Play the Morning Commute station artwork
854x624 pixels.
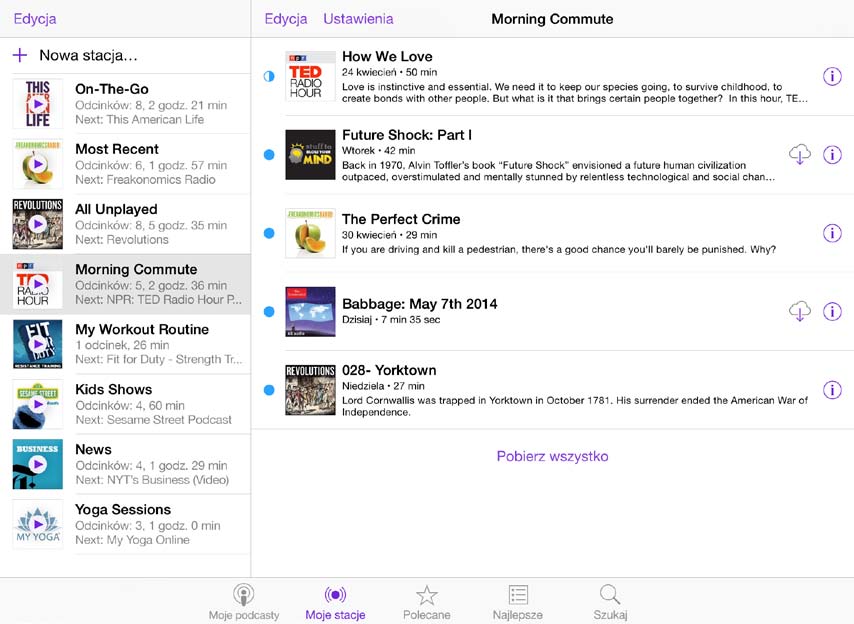[x=38, y=284]
